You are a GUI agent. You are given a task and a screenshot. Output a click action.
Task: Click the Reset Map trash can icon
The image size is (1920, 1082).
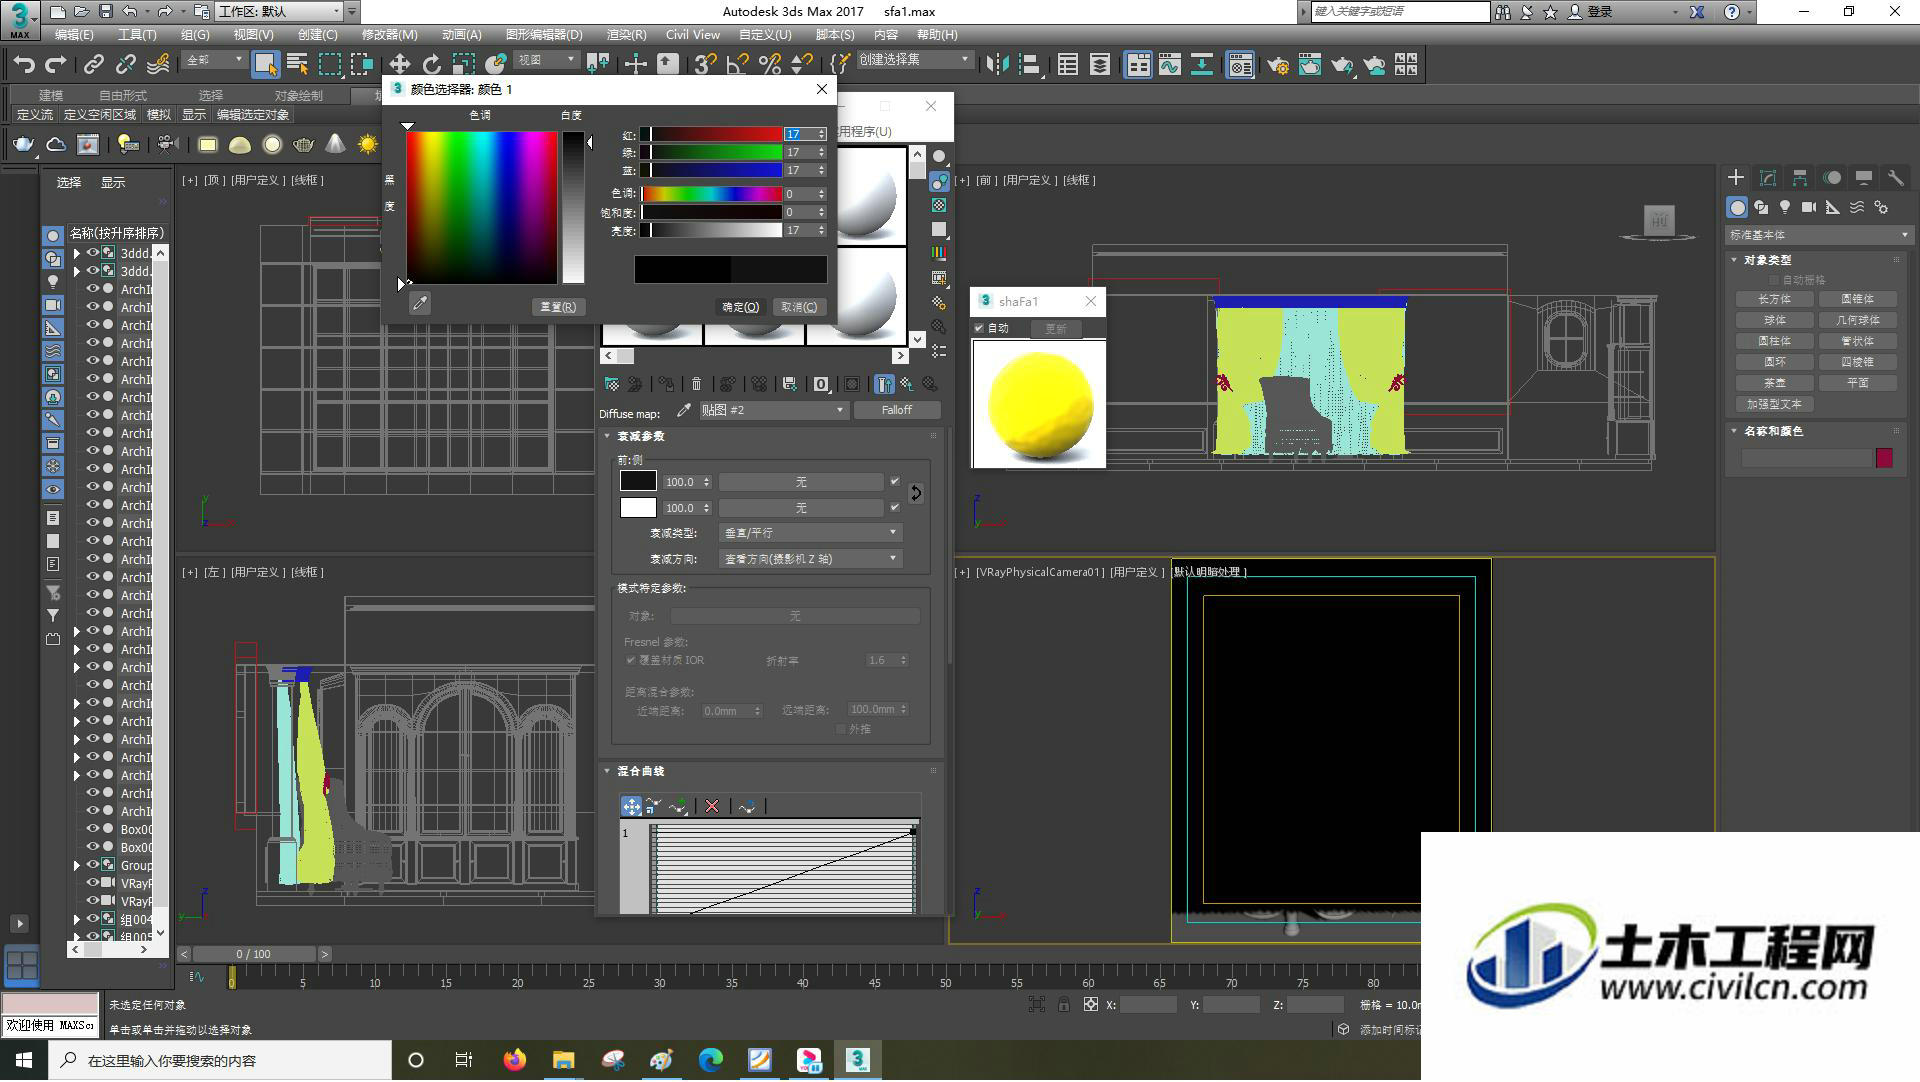(697, 384)
